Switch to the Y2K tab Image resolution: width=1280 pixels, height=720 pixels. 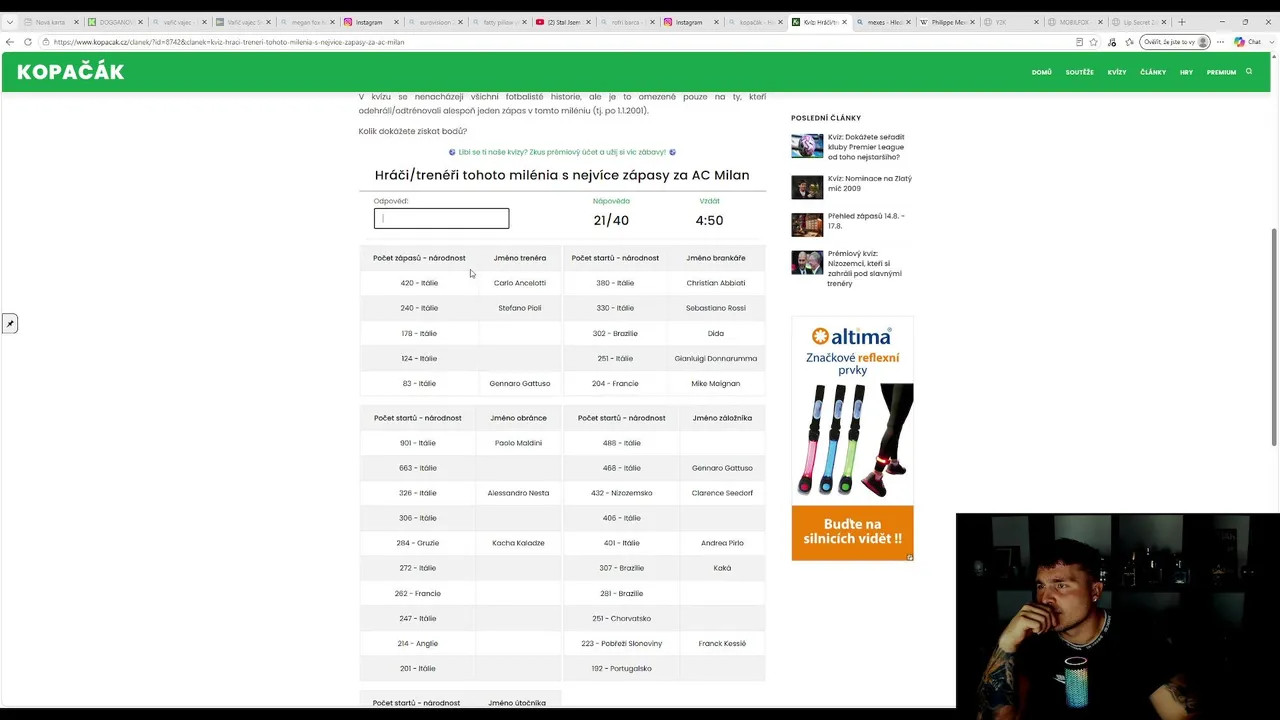coord(1010,22)
